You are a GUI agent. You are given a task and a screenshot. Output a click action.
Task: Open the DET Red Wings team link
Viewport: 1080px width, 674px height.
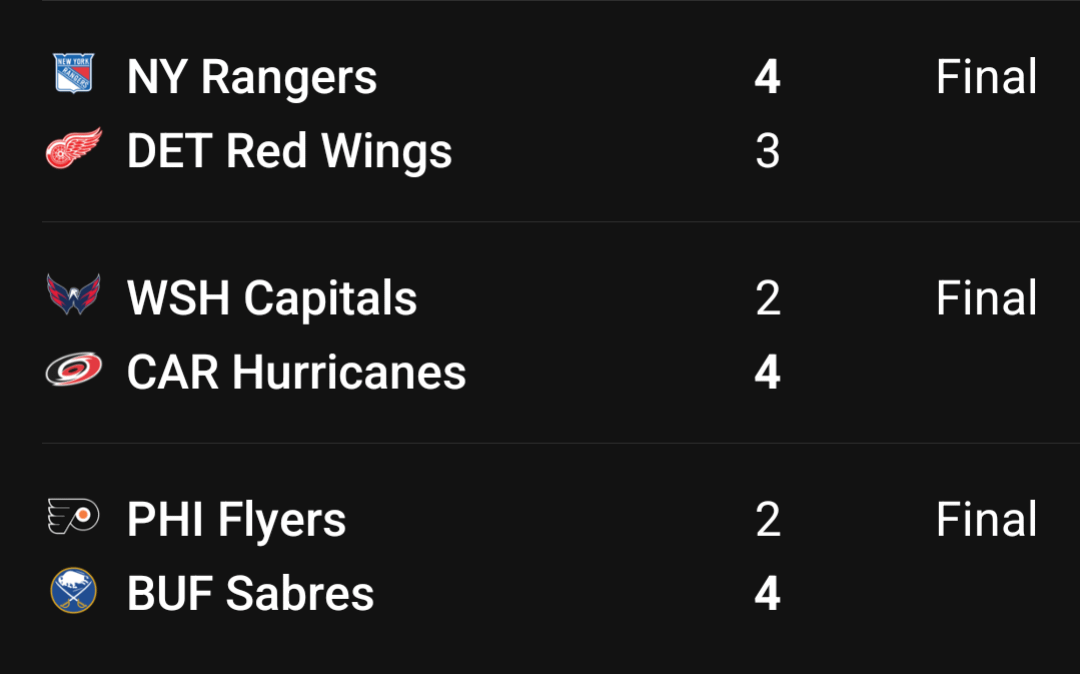tap(289, 151)
